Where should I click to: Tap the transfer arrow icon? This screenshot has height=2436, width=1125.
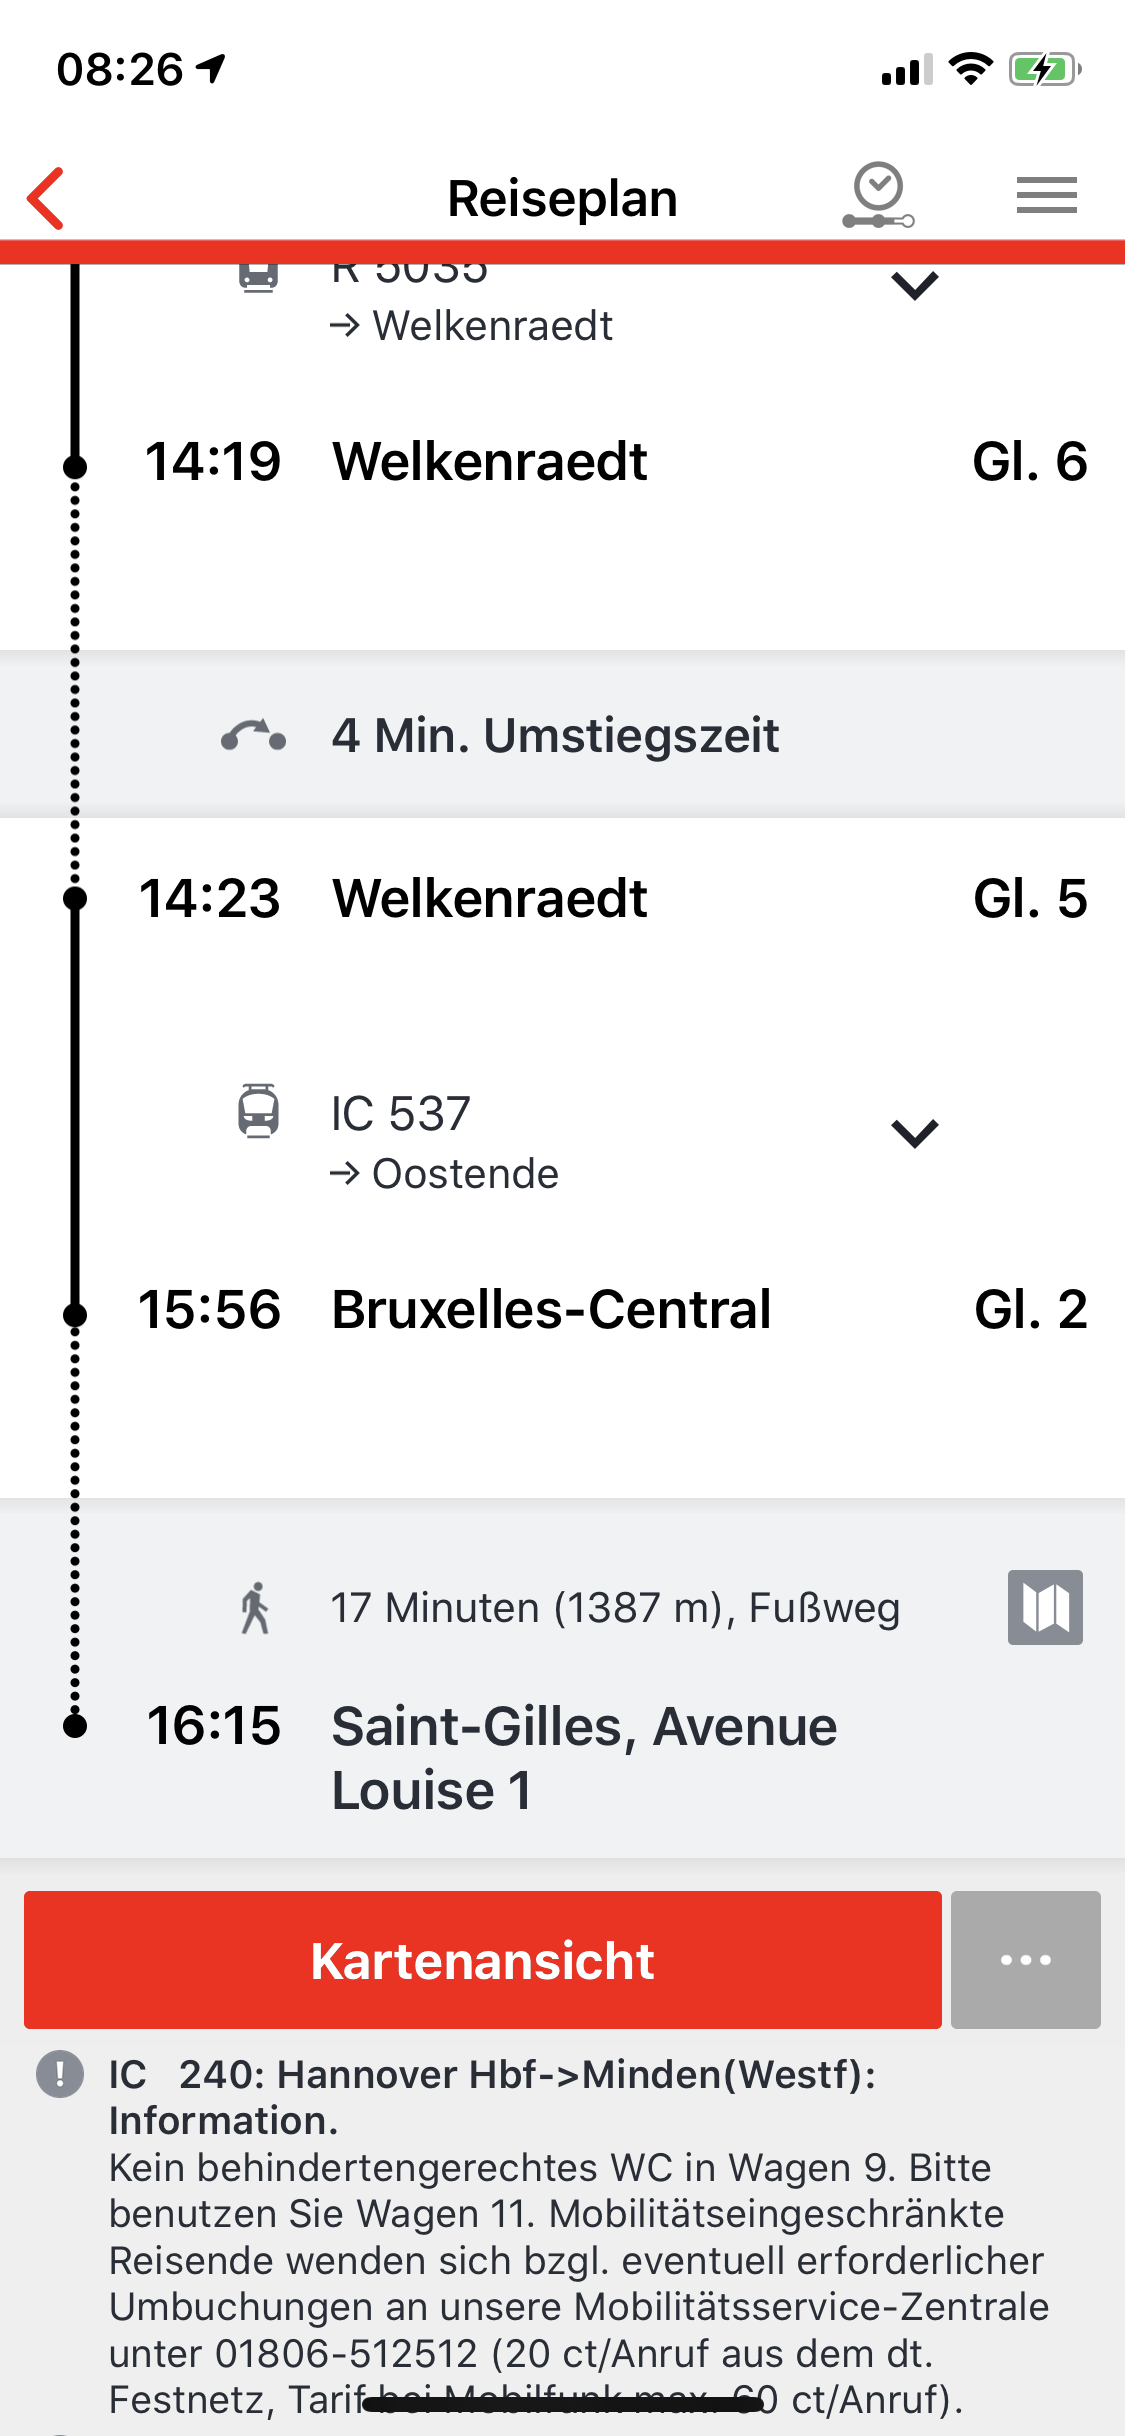[x=254, y=736]
